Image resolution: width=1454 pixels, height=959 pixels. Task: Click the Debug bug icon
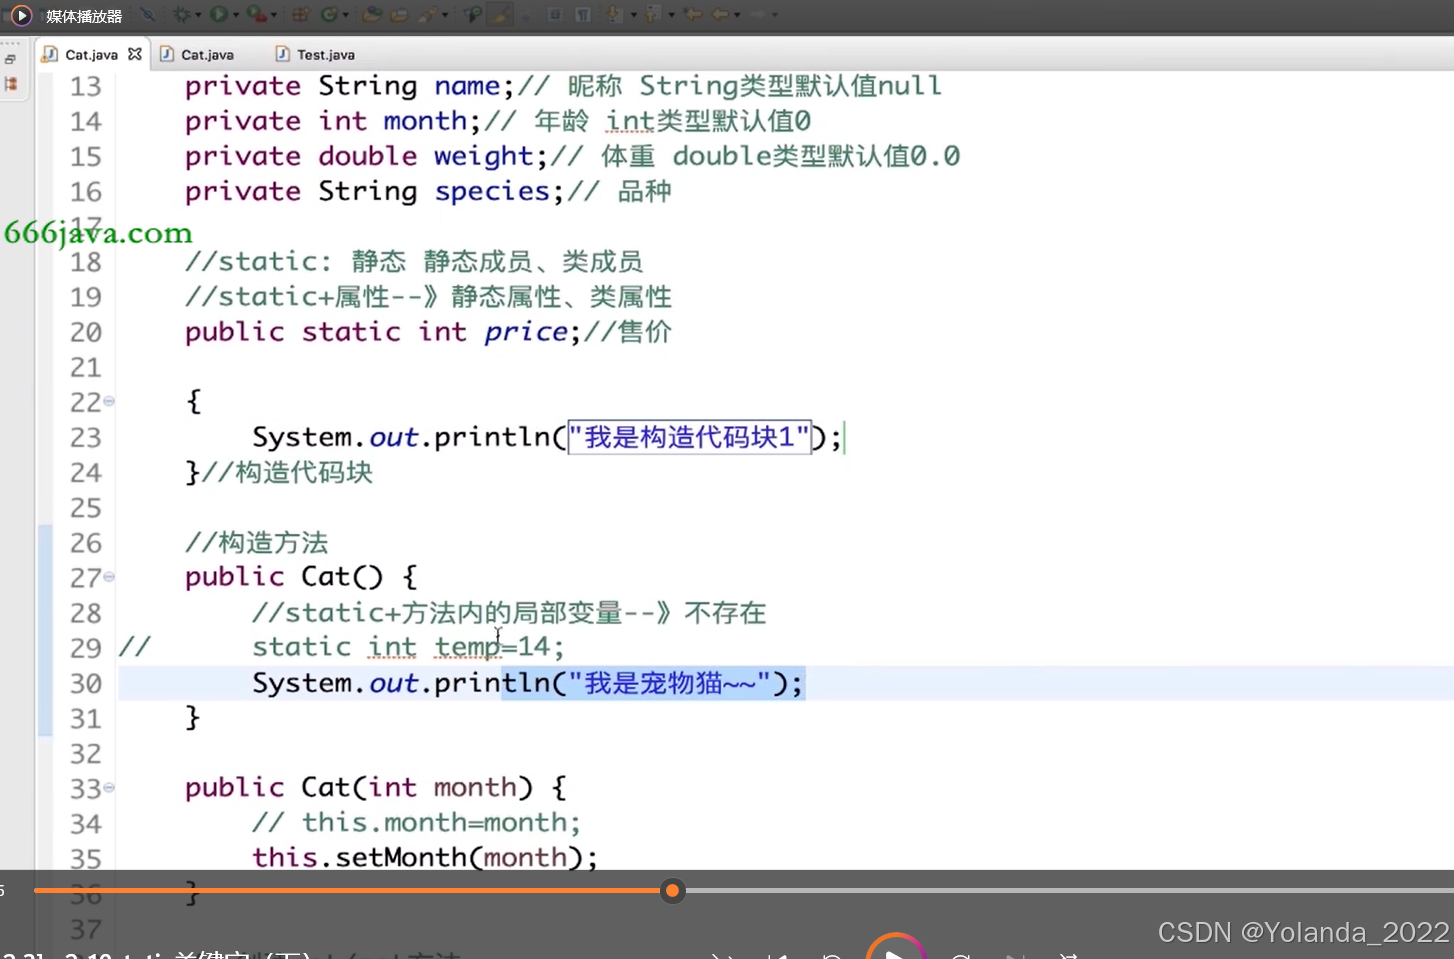click(181, 15)
